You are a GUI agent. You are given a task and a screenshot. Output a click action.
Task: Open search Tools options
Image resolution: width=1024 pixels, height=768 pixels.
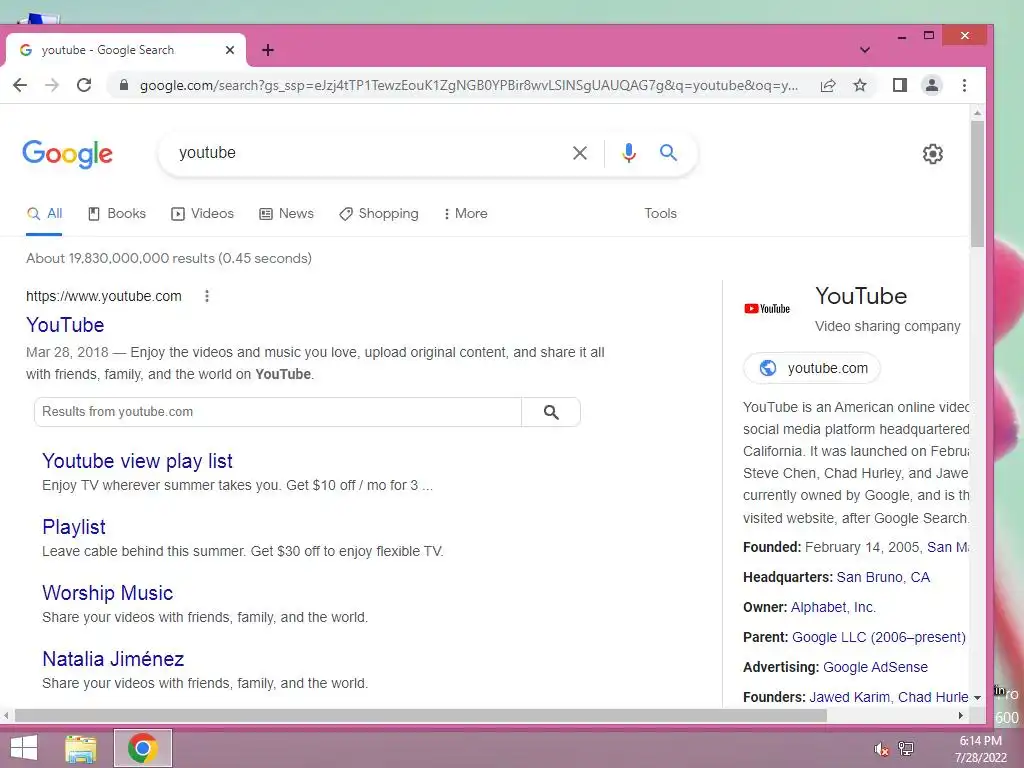tap(660, 214)
